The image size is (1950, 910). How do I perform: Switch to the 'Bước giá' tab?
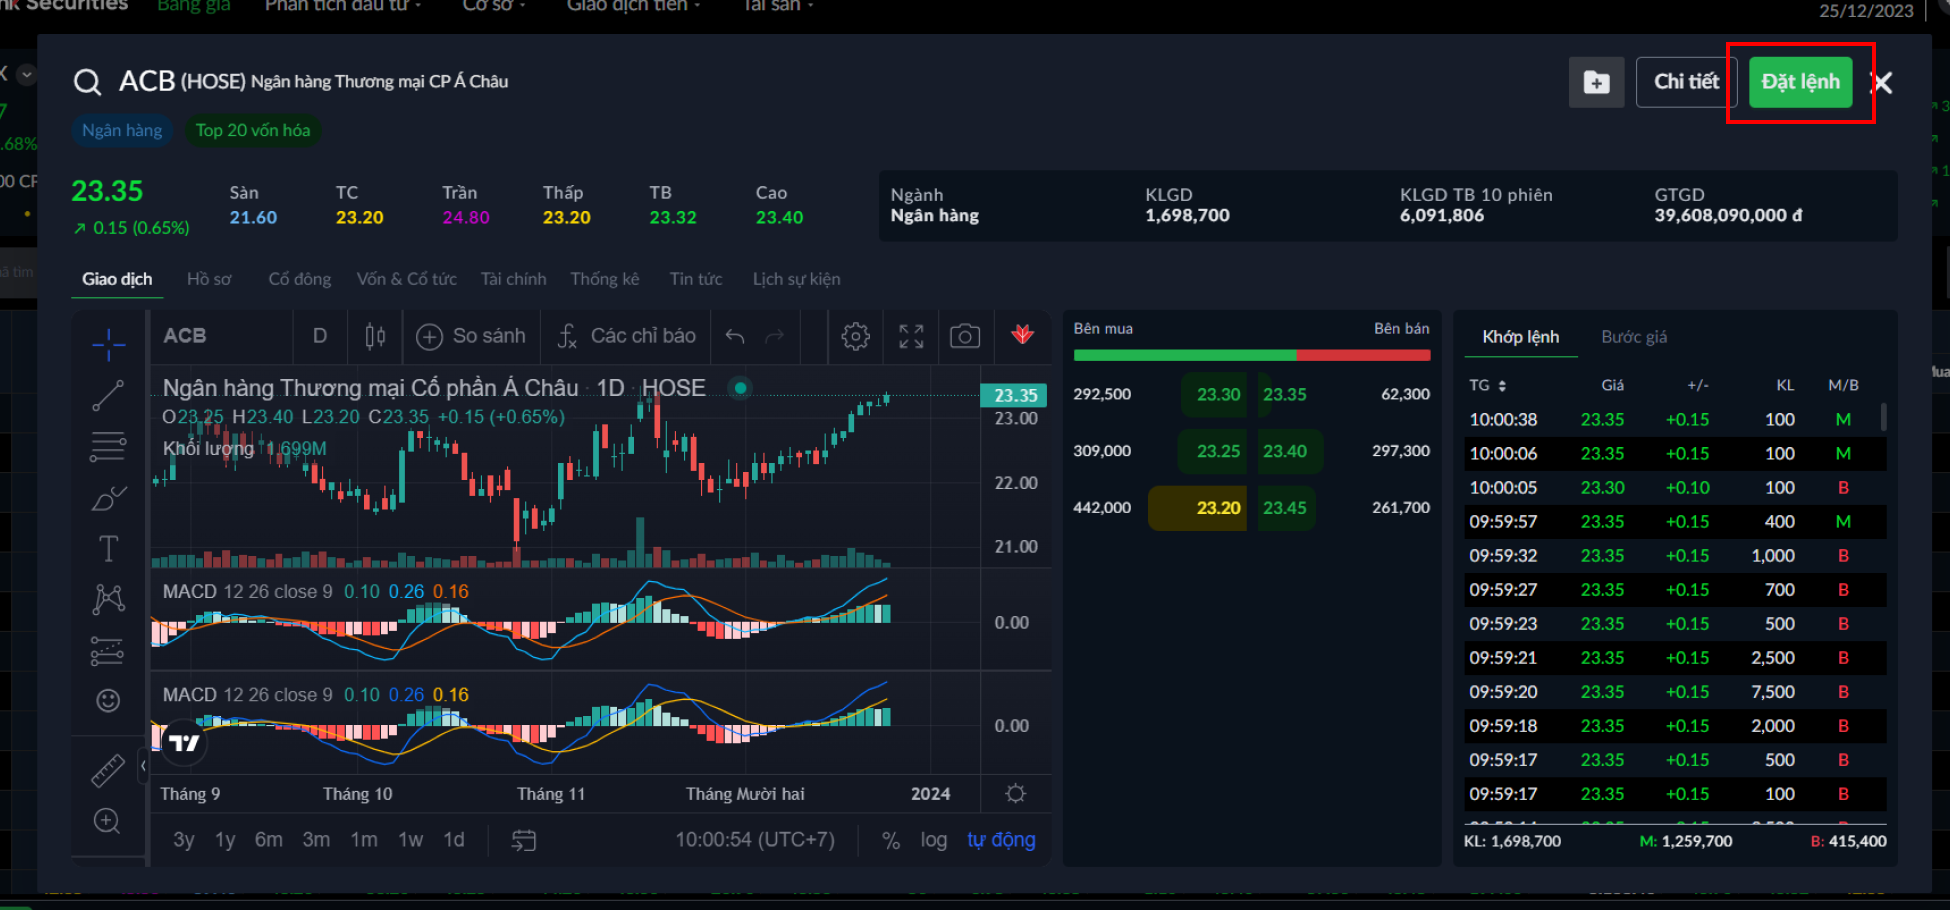pos(1633,337)
